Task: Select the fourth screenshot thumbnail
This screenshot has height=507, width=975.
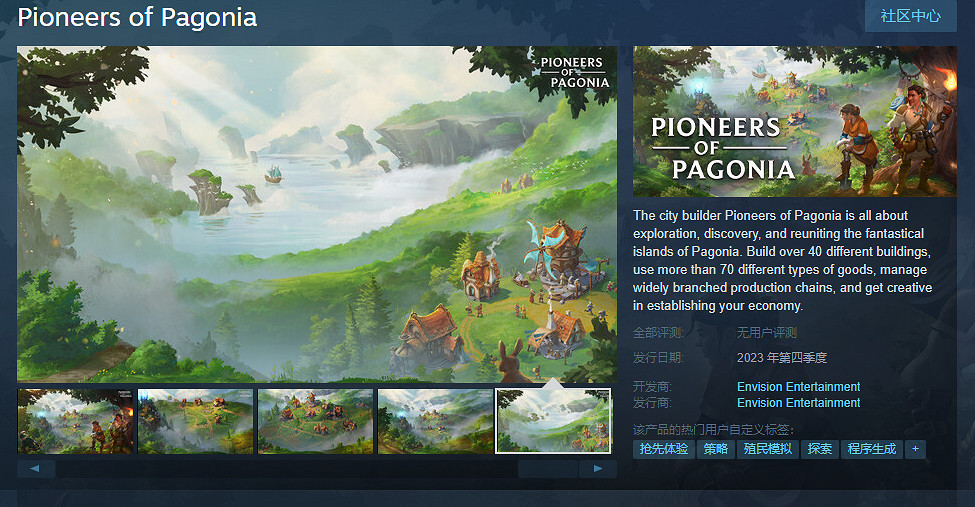Action: (x=435, y=421)
